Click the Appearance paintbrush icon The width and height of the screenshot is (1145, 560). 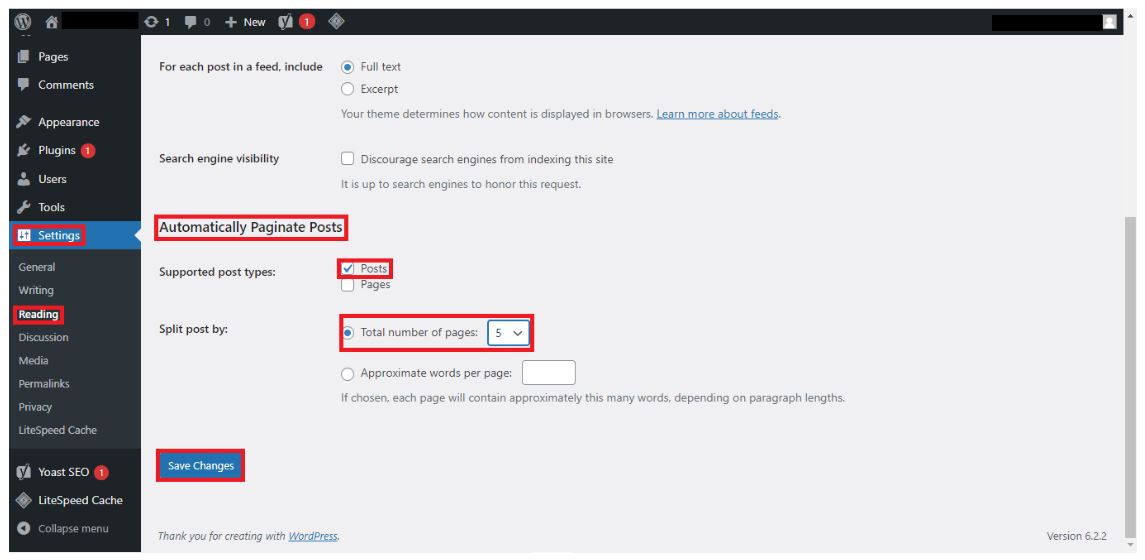click(x=23, y=122)
